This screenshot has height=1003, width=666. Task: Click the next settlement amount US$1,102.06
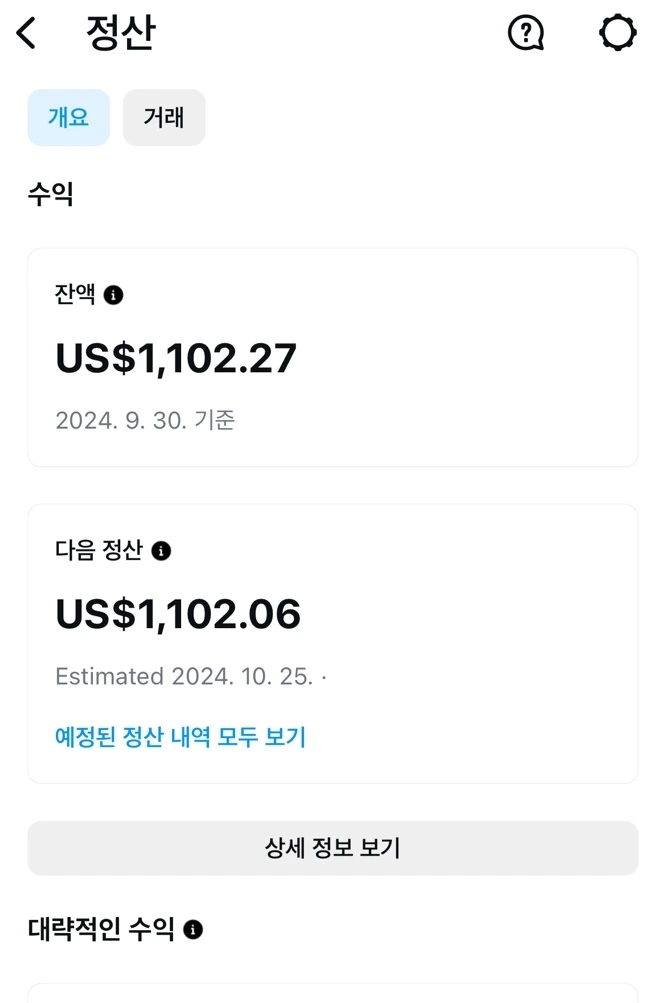pyautogui.click(x=178, y=613)
